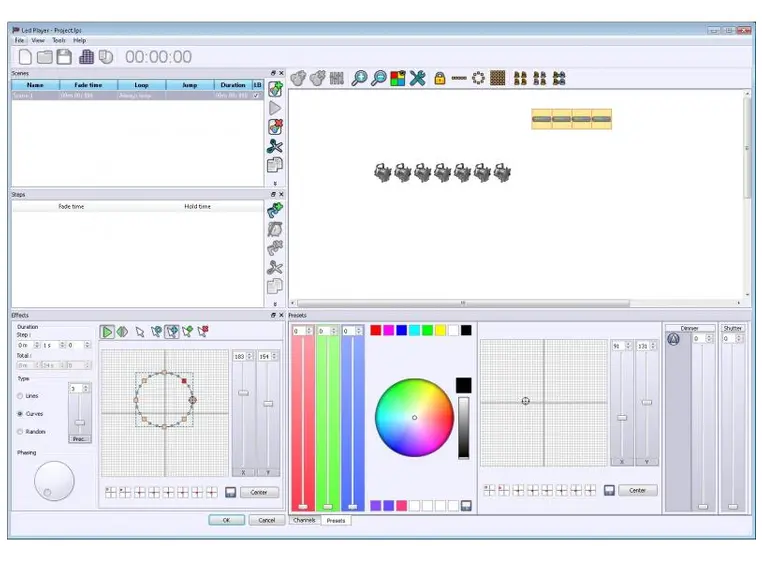Toggle the LB checkbox for Scene 1
Viewport: 762px width, 562px height.
(258, 96)
